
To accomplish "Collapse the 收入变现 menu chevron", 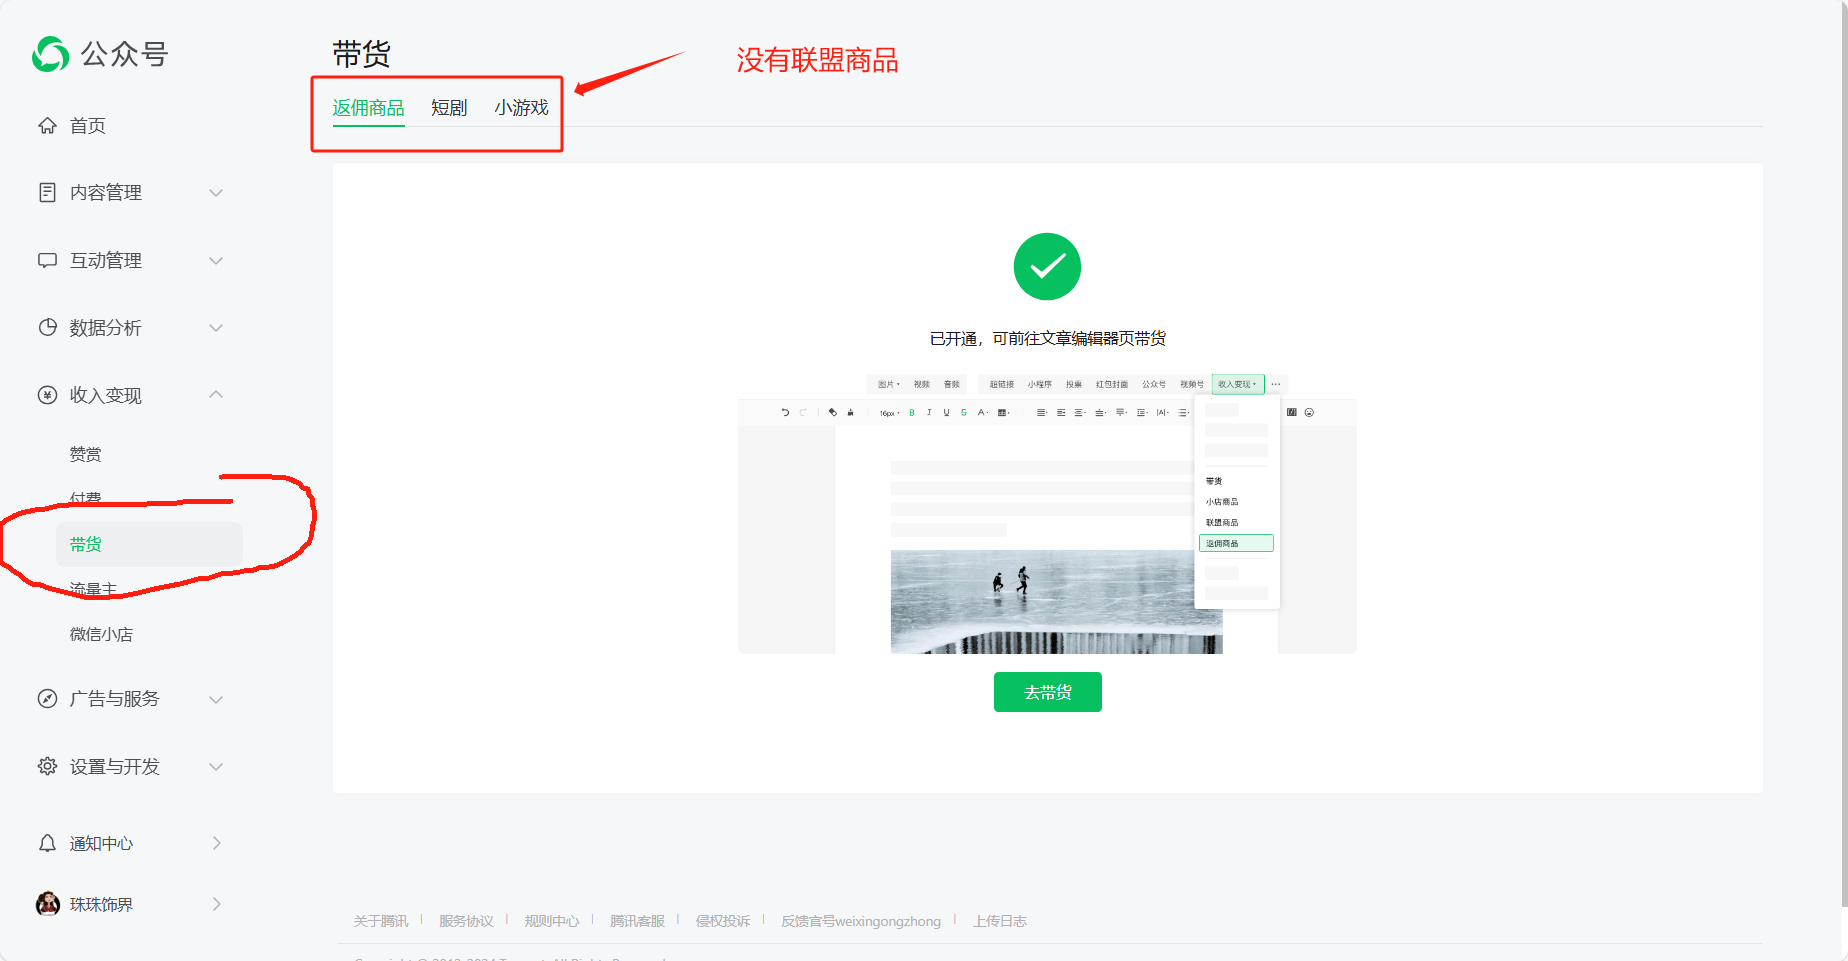I will [216, 395].
